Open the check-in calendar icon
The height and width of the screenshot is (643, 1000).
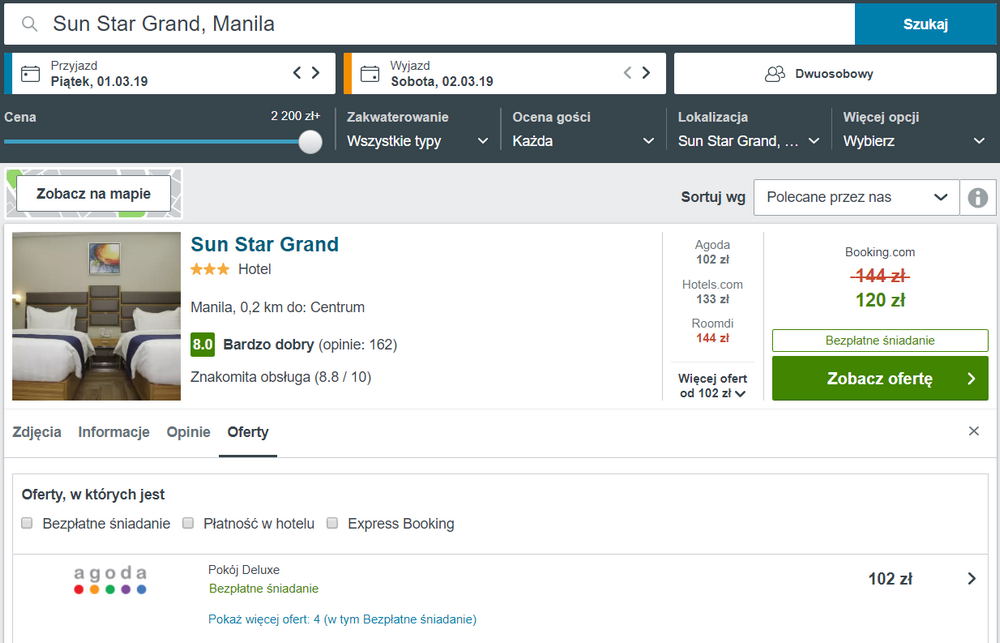(30, 74)
